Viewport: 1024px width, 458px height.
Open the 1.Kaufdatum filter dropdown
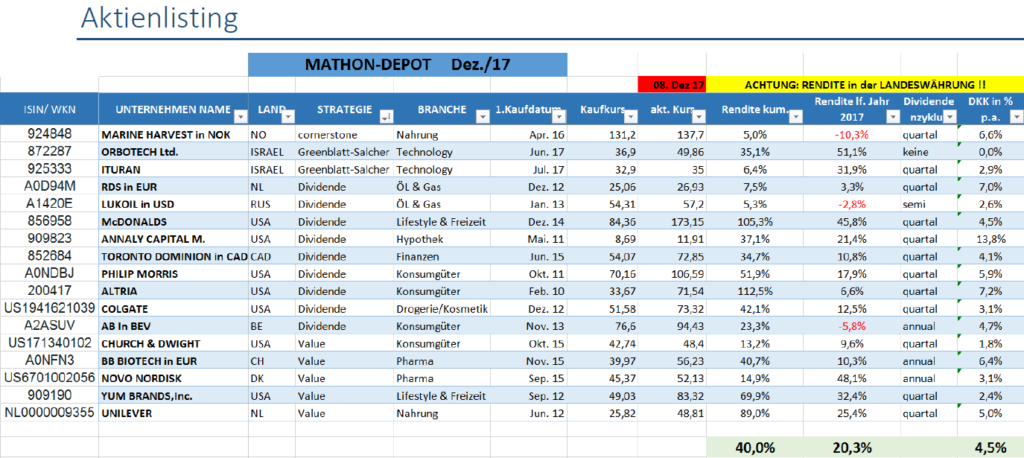coord(559,116)
